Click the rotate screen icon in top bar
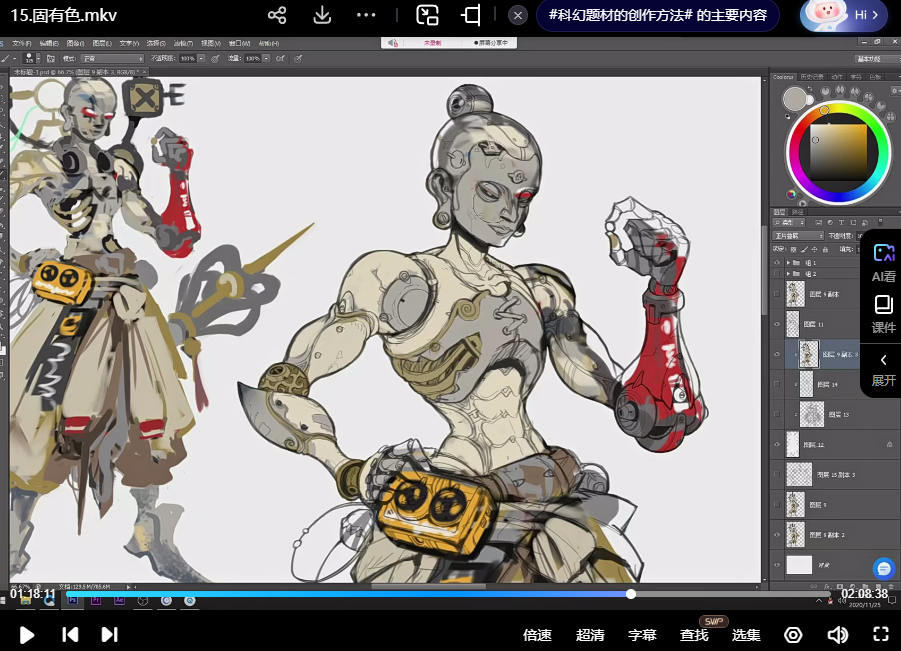 [x=471, y=16]
